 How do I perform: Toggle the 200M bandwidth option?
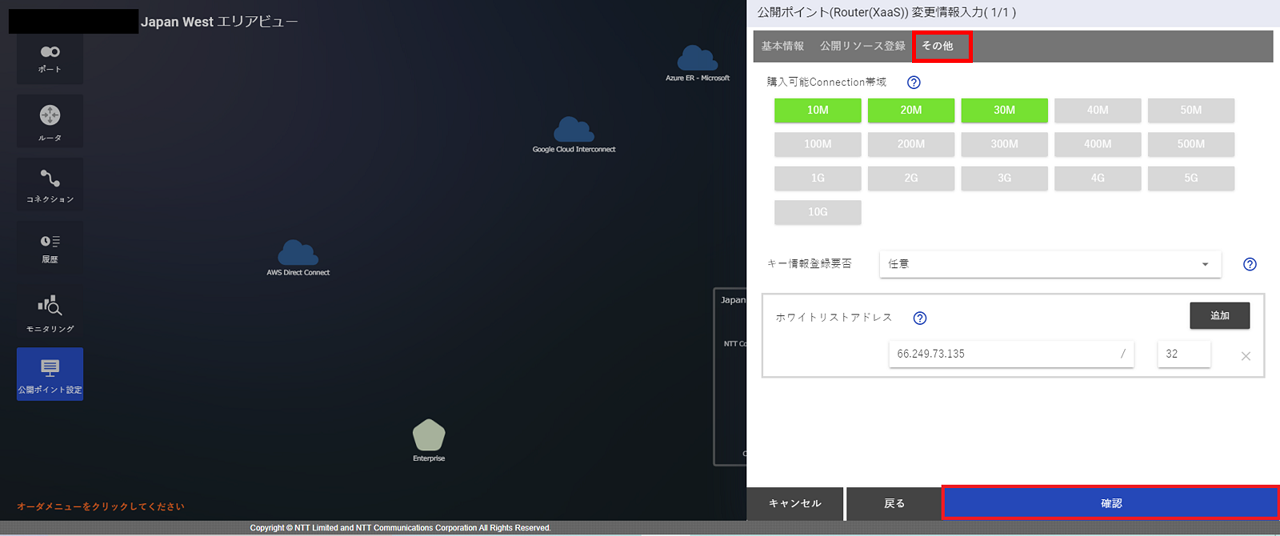point(911,145)
